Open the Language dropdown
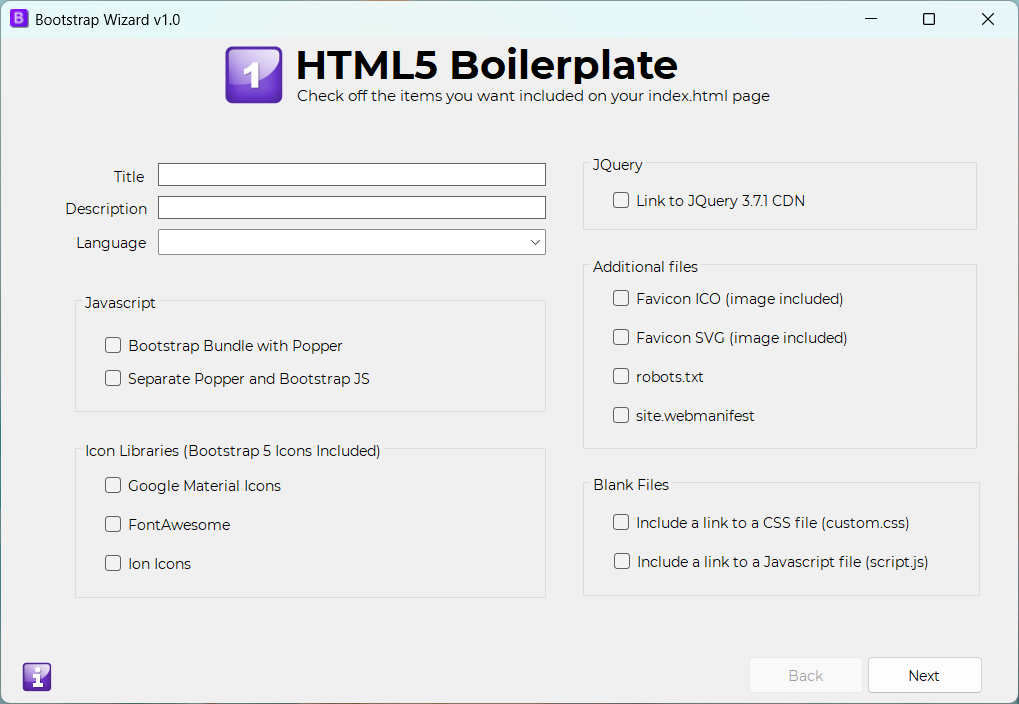This screenshot has width=1019, height=704. pyautogui.click(x=351, y=242)
